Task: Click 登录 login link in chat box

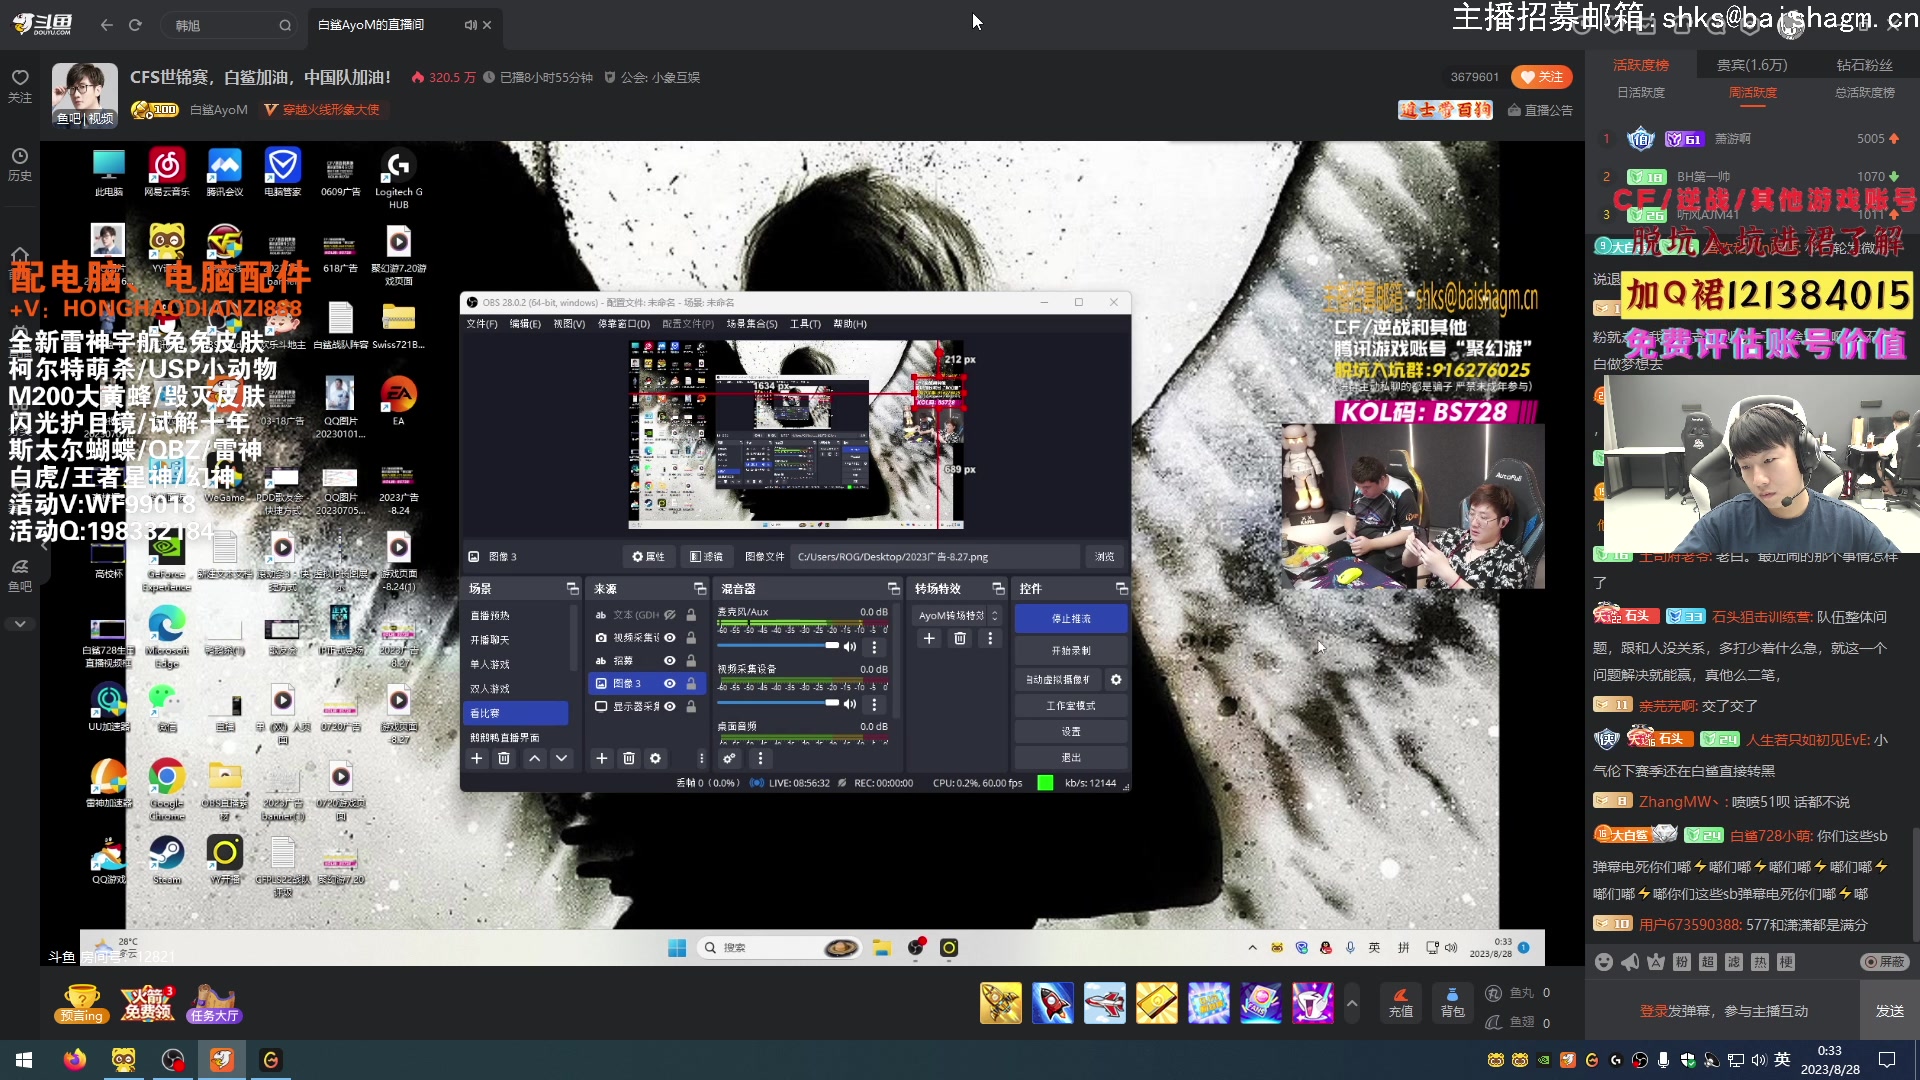Action: click(1653, 1011)
